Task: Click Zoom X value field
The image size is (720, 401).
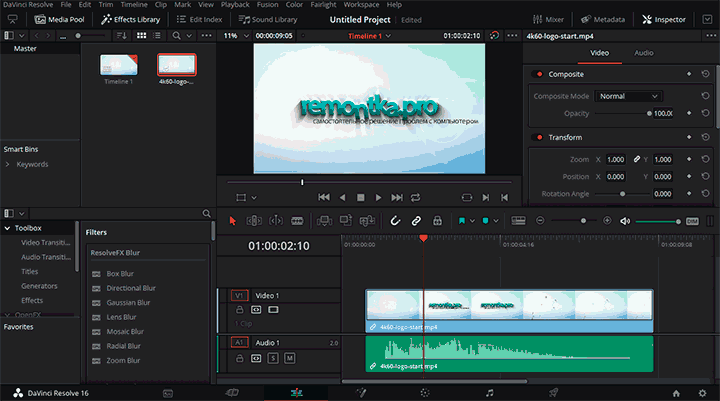Action: tap(616, 159)
